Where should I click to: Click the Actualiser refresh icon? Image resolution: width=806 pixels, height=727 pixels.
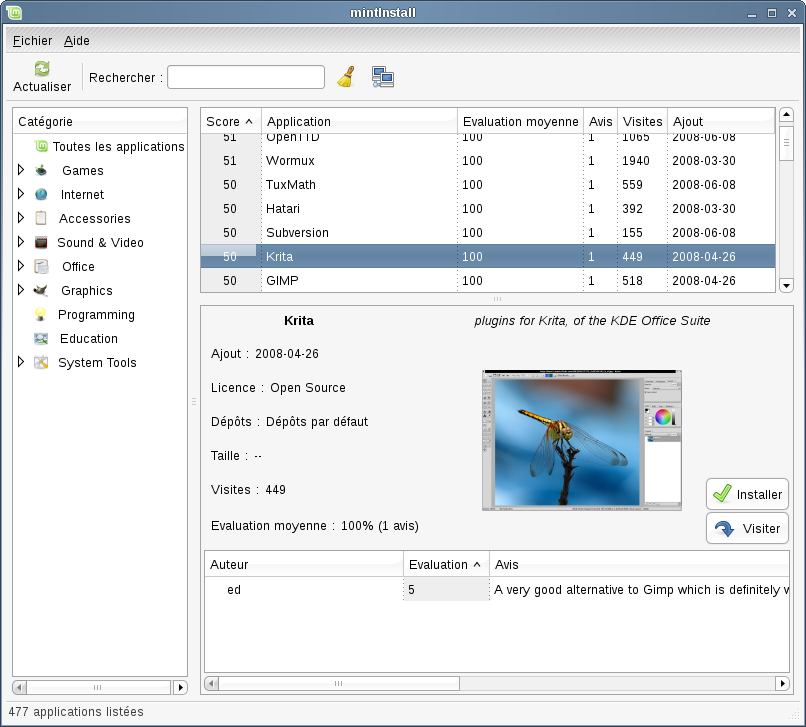click(42, 68)
